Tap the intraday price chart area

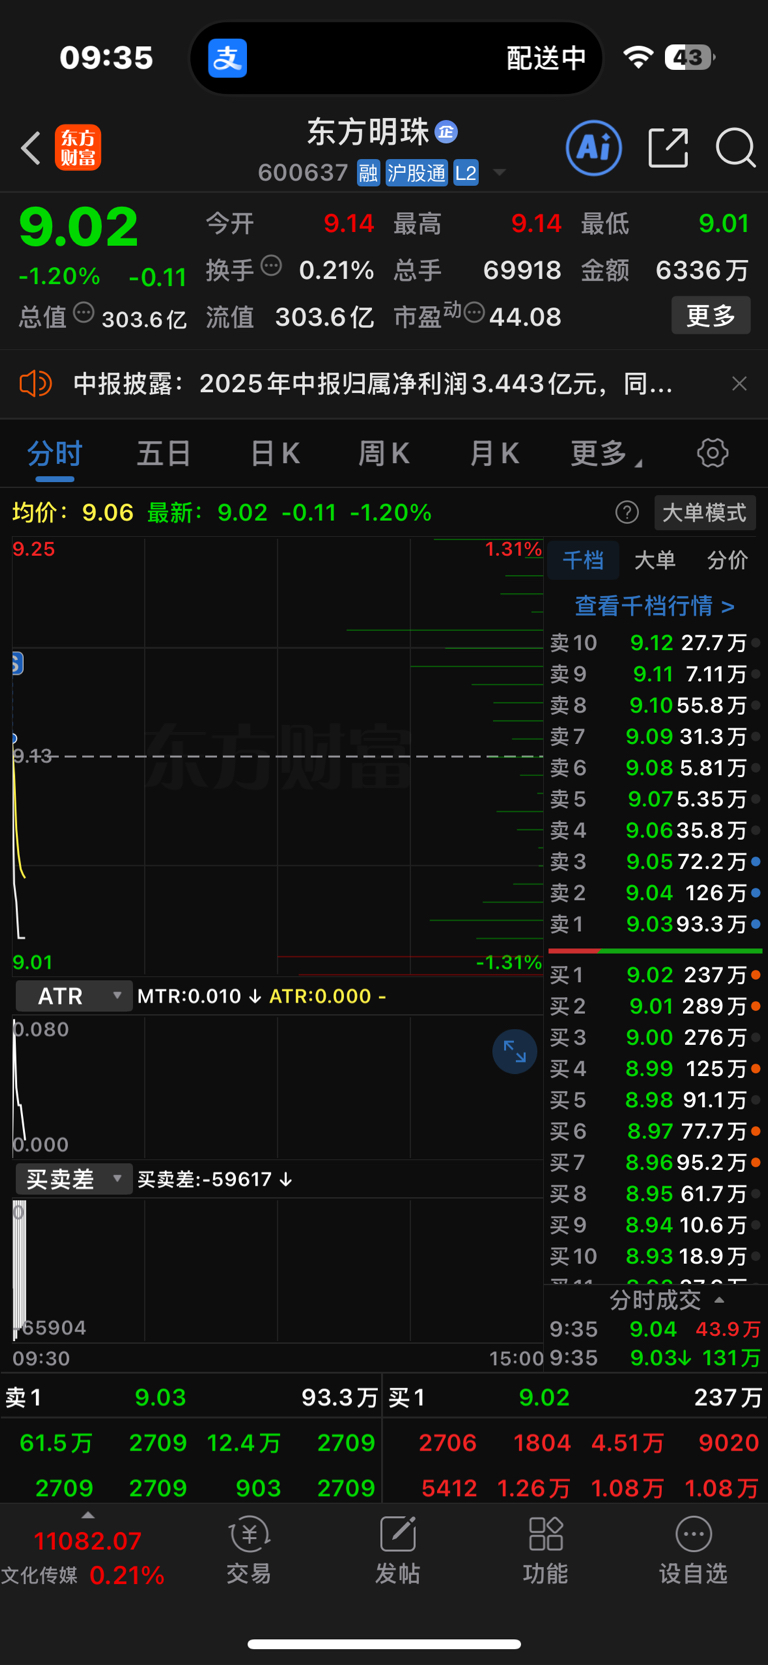[278, 756]
